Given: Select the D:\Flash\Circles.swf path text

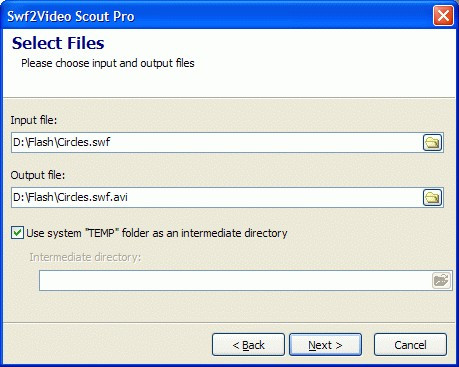Looking at the screenshot, I should [62, 142].
